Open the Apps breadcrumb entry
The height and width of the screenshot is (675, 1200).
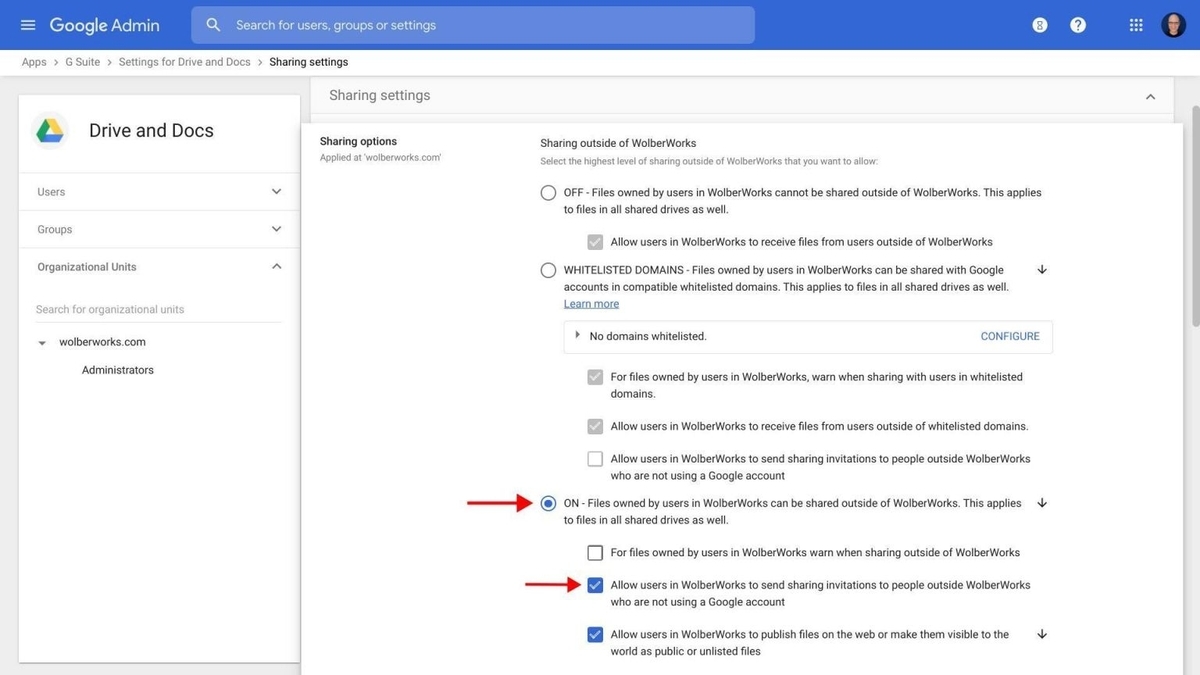click(33, 60)
